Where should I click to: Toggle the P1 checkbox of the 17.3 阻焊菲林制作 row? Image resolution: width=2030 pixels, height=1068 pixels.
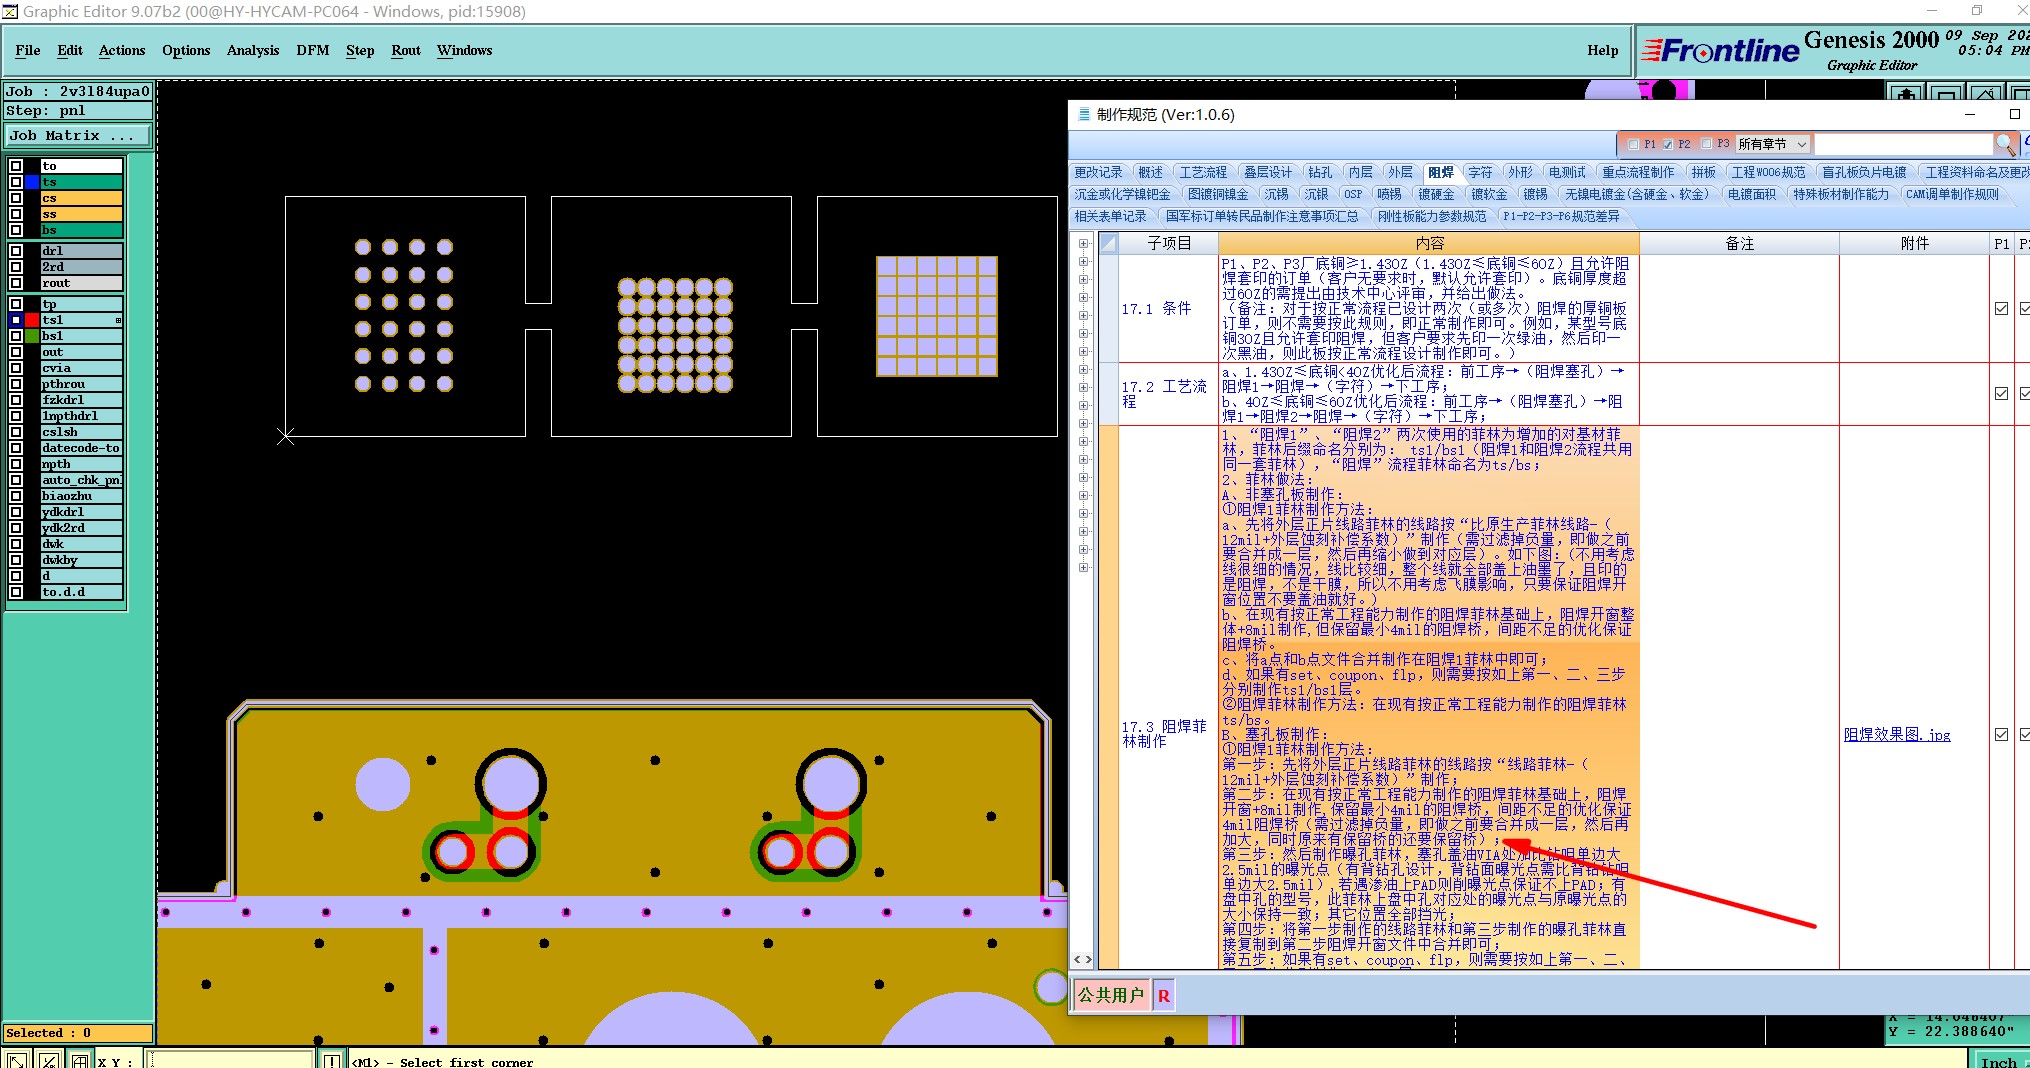2001,734
